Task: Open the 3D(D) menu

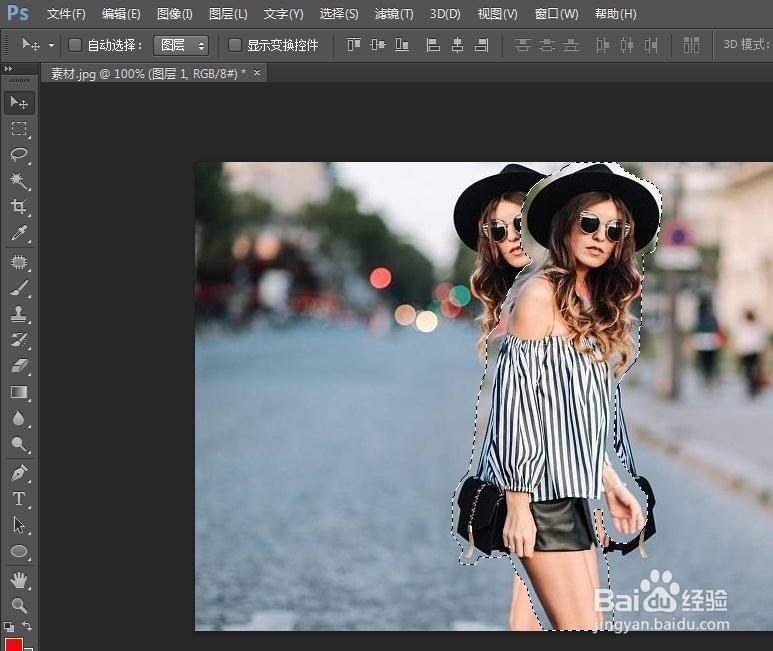Action: coord(445,14)
